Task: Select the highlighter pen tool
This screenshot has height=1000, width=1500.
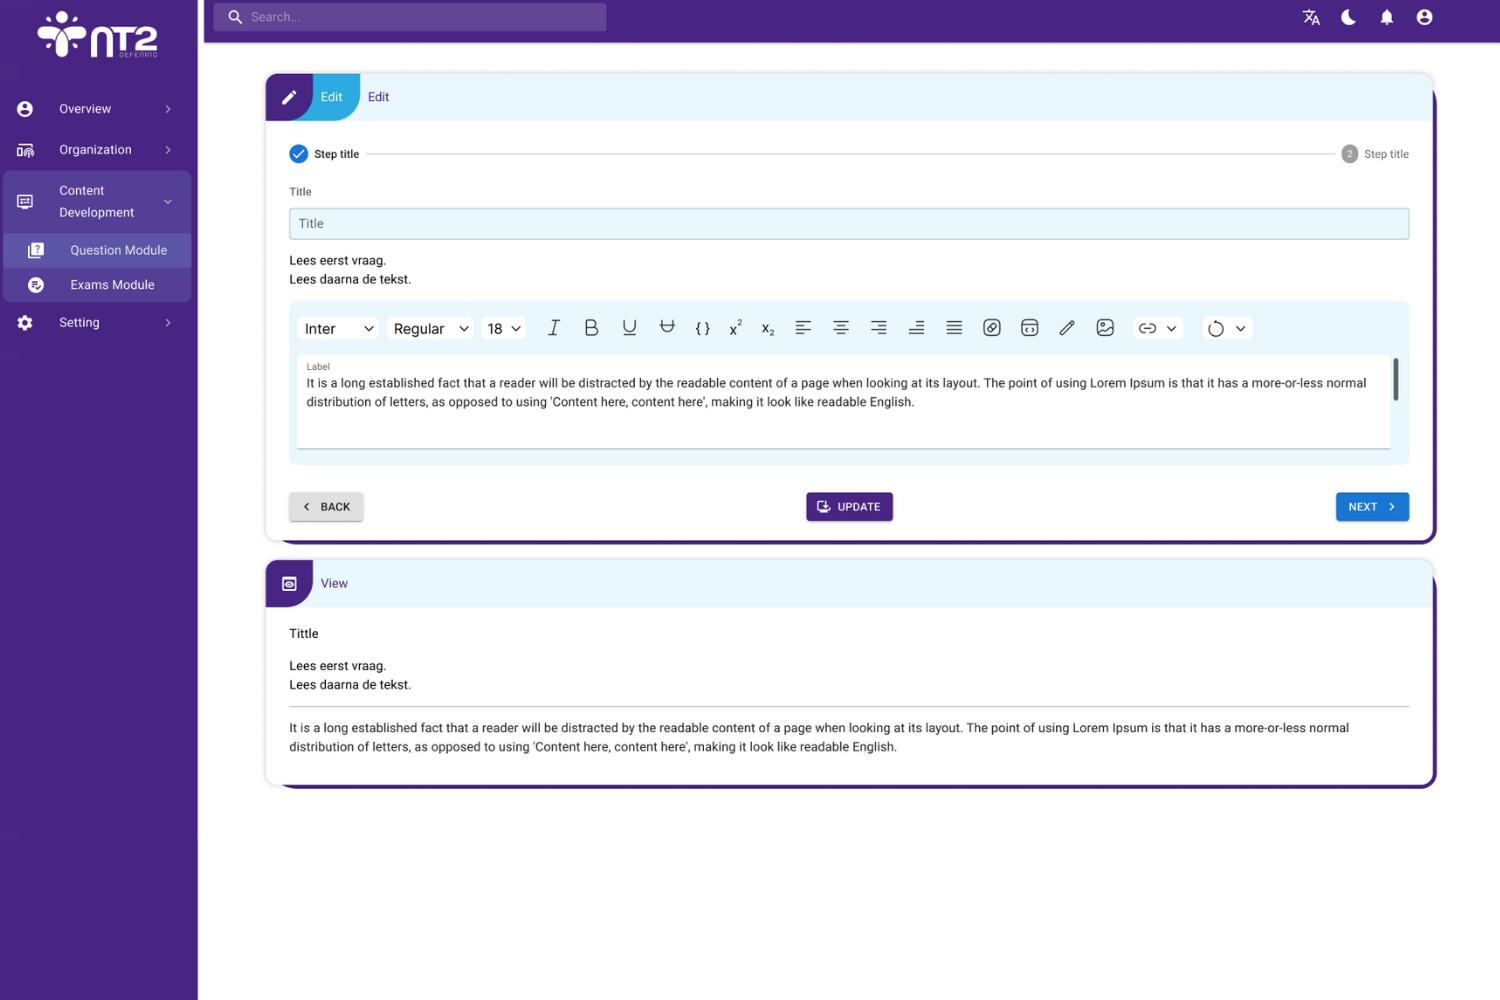Action: point(1067,328)
